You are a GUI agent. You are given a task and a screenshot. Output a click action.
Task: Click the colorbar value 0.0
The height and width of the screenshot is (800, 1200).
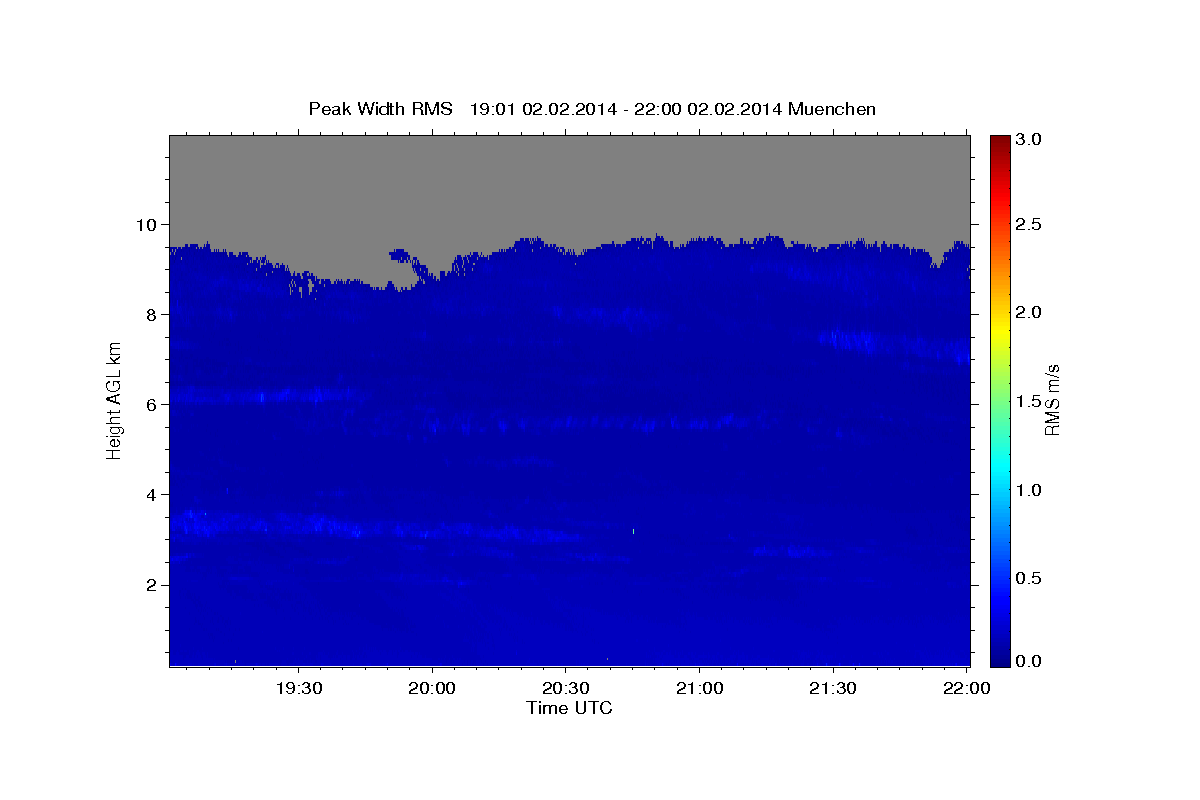tap(1030, 661)
